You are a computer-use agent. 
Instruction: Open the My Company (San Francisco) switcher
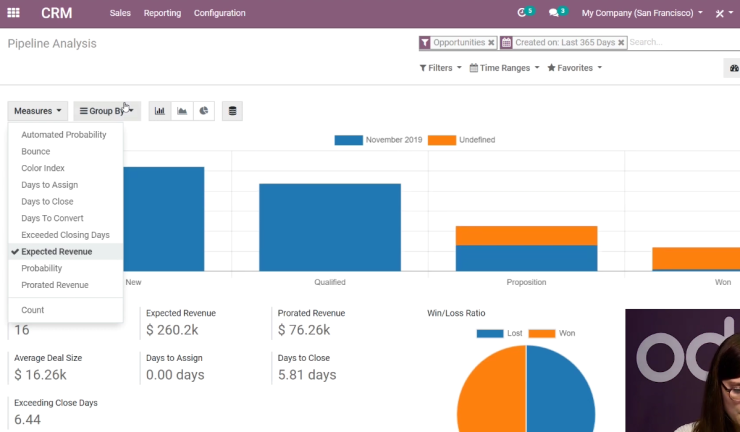click(642, 13)
